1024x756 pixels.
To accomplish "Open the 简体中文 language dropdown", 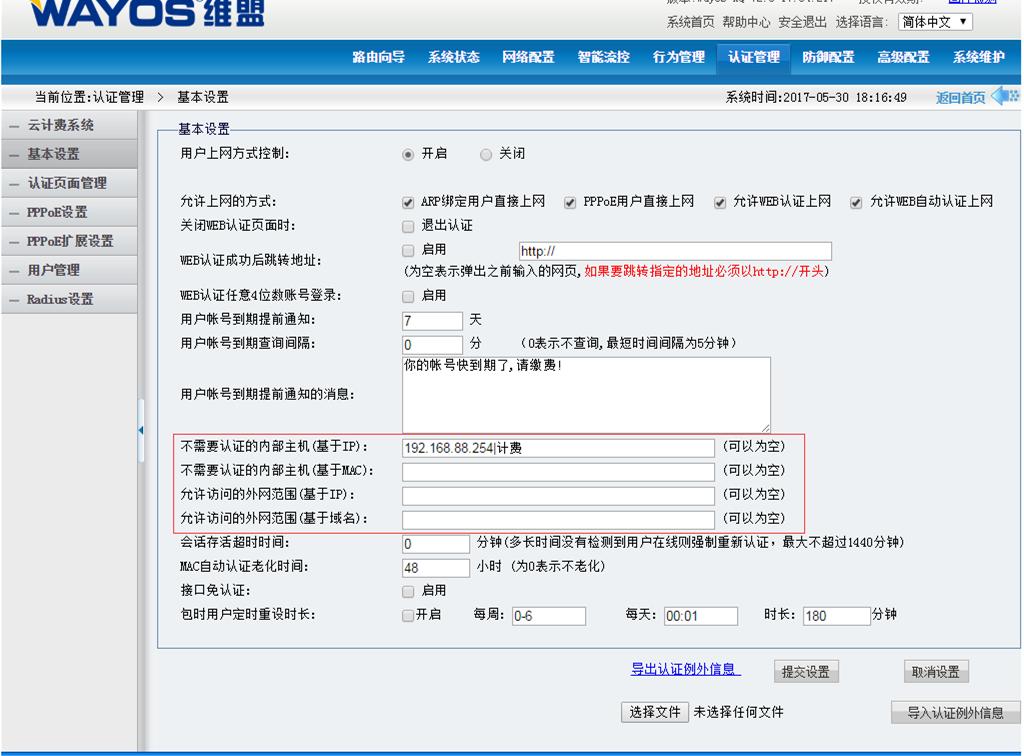I will 935,21.
